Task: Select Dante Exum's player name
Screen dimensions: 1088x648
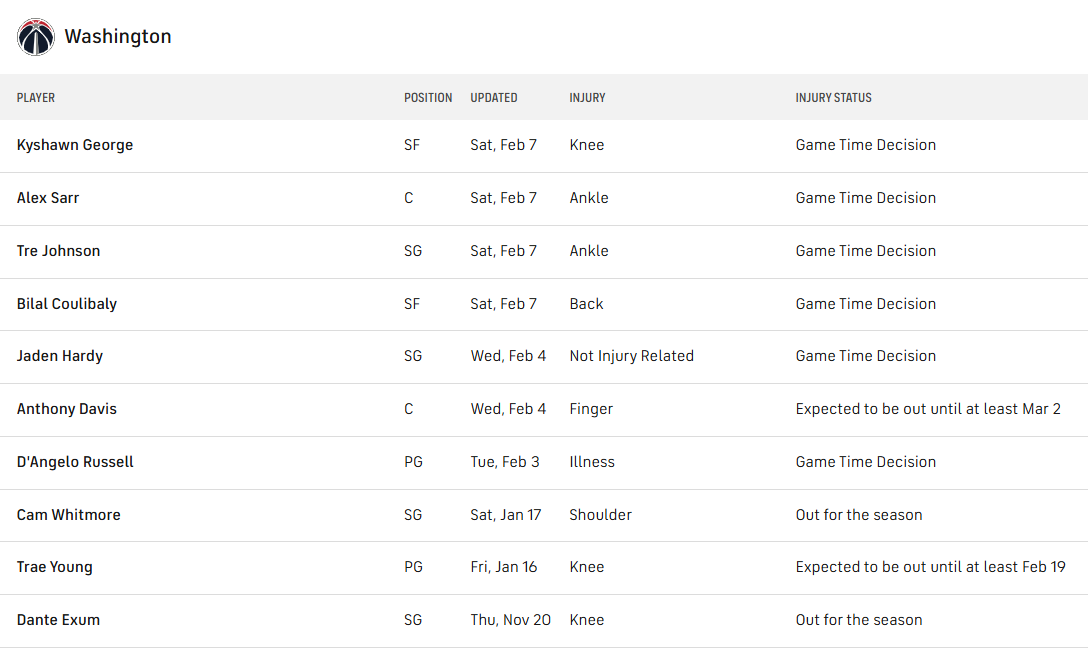Action: pos(58,620)
